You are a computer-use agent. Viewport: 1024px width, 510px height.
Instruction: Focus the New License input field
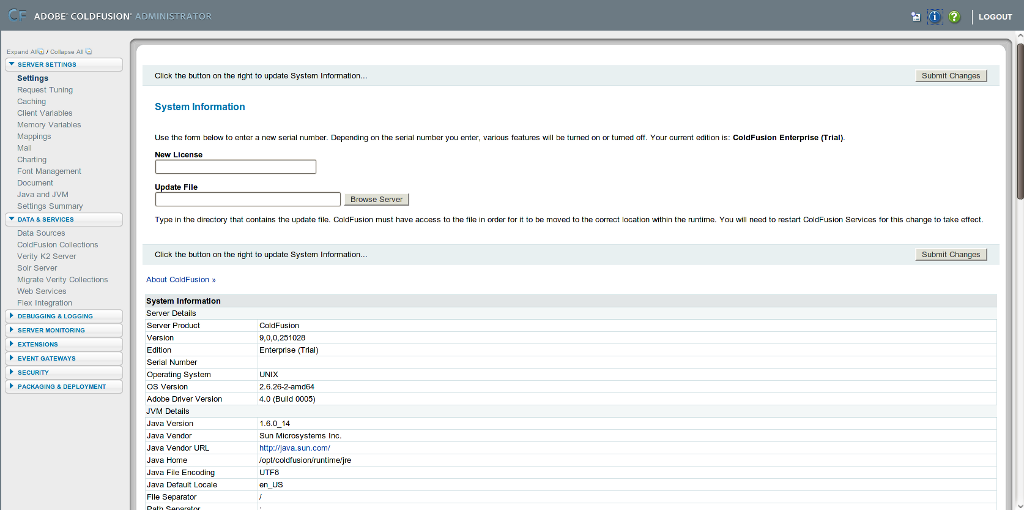coord(235,167)
